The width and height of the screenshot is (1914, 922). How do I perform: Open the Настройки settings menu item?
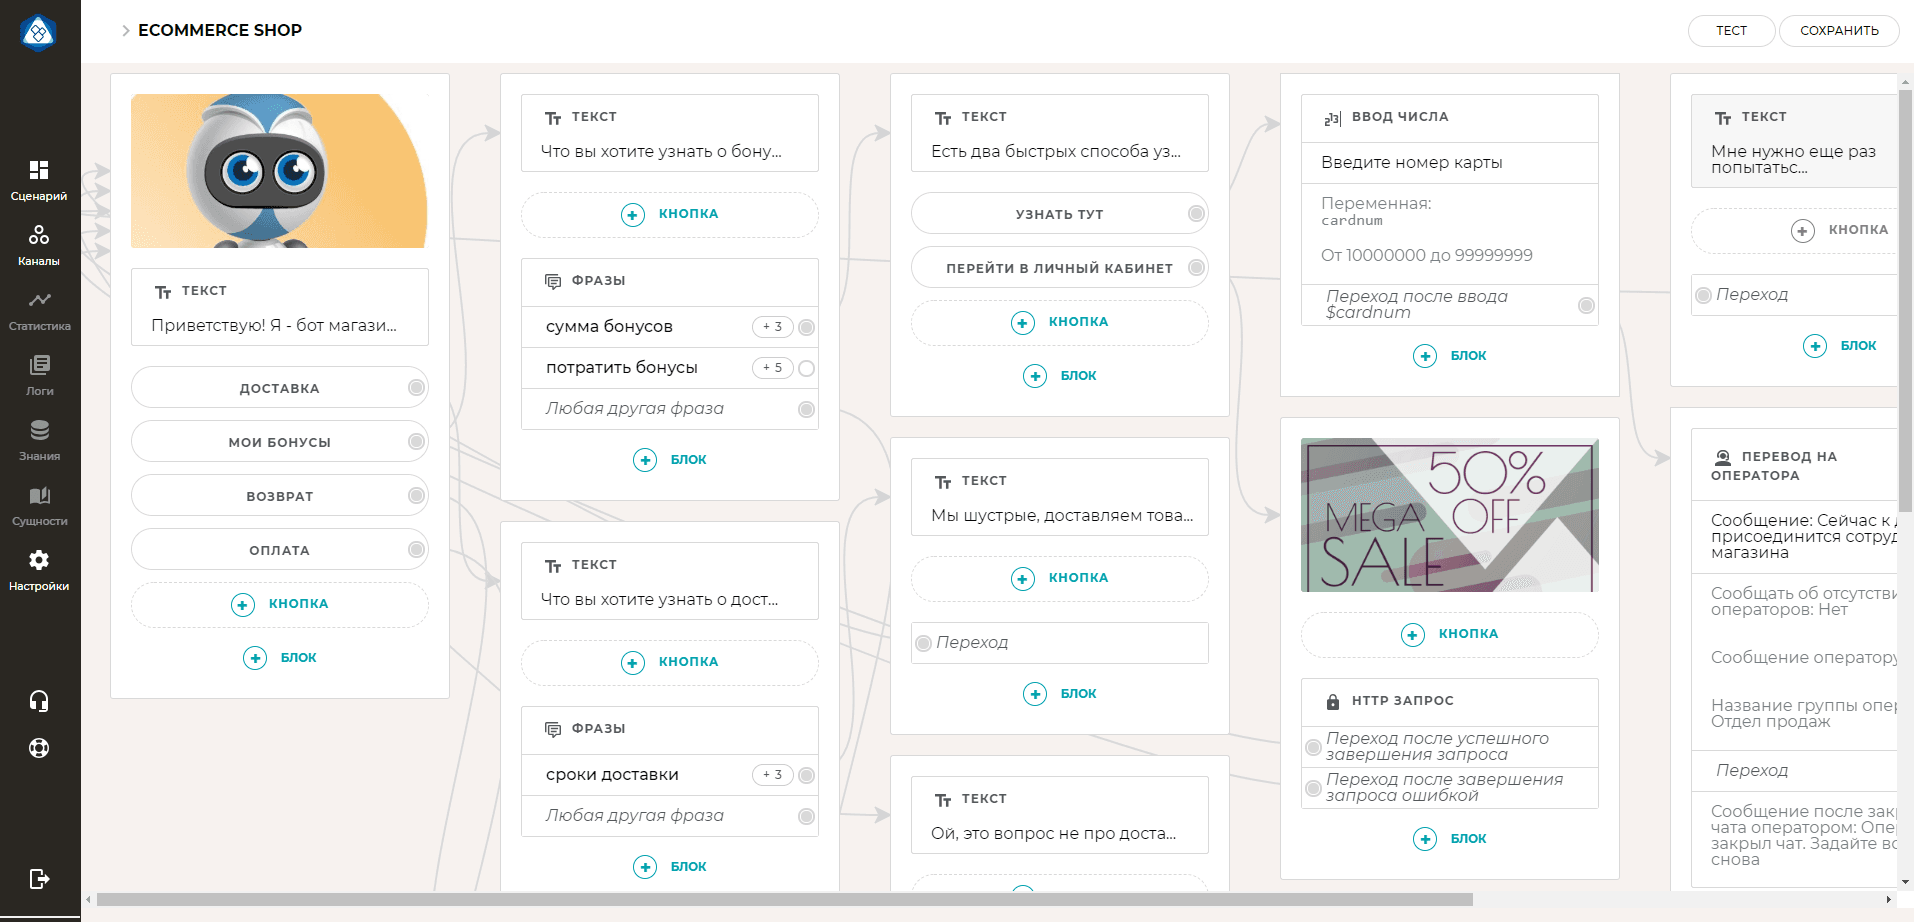(39, 568)
